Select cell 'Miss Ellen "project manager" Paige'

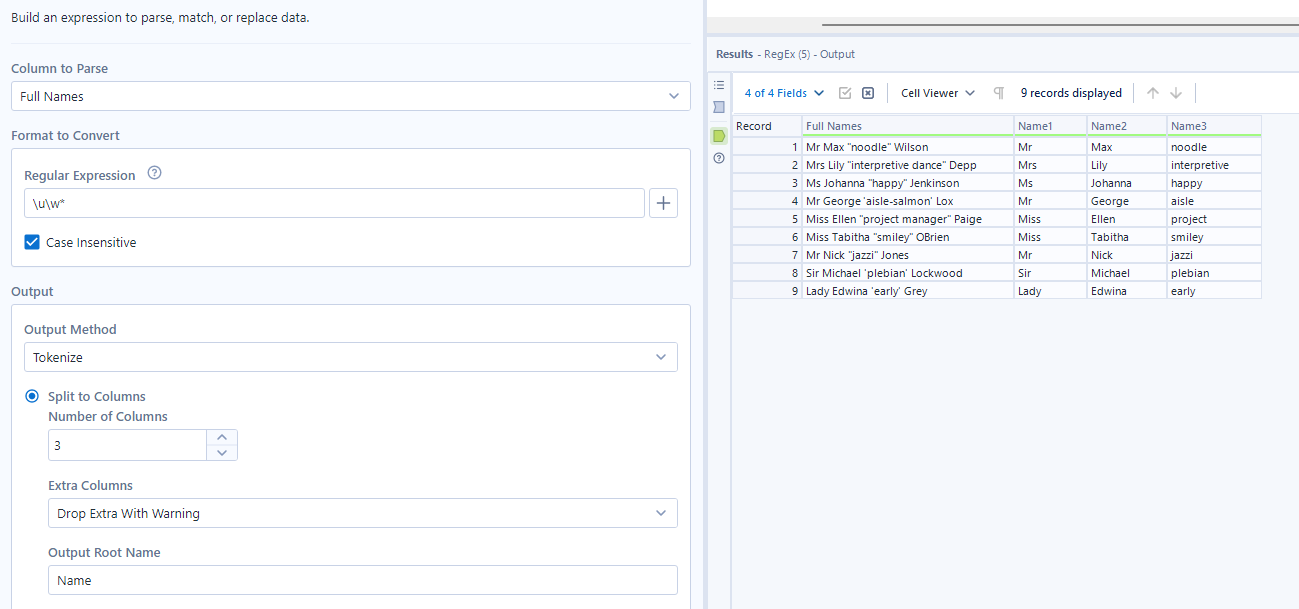[908, 219]
